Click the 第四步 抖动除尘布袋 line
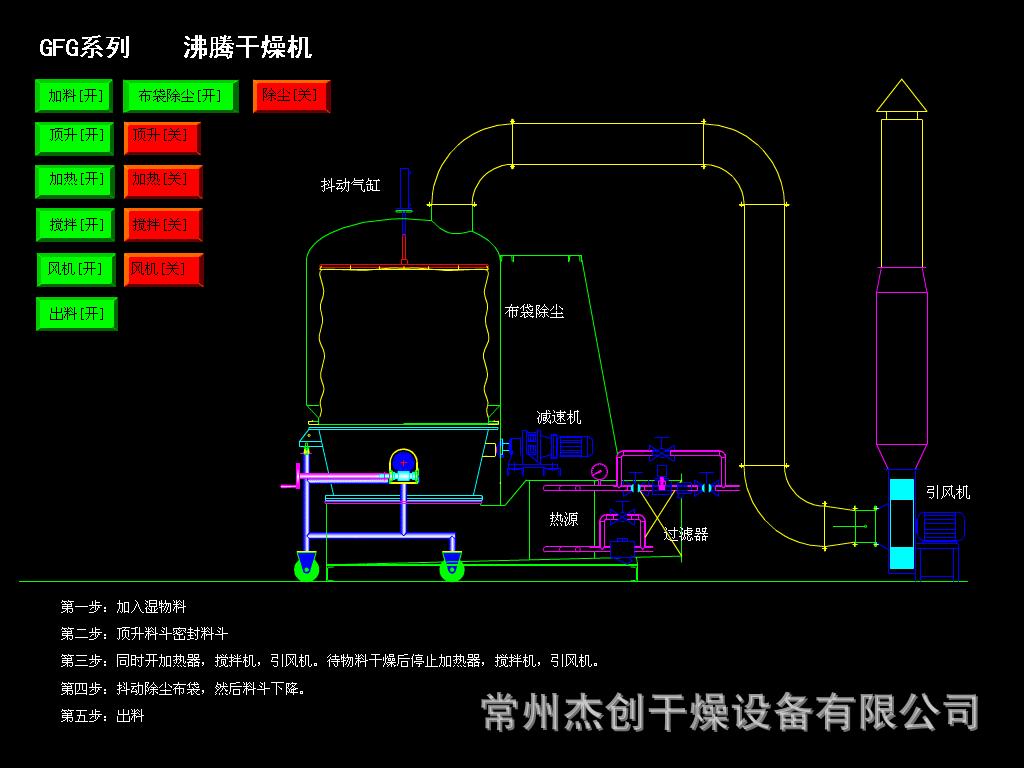This screenshot has width=1024, height=768. click(183, 688)
